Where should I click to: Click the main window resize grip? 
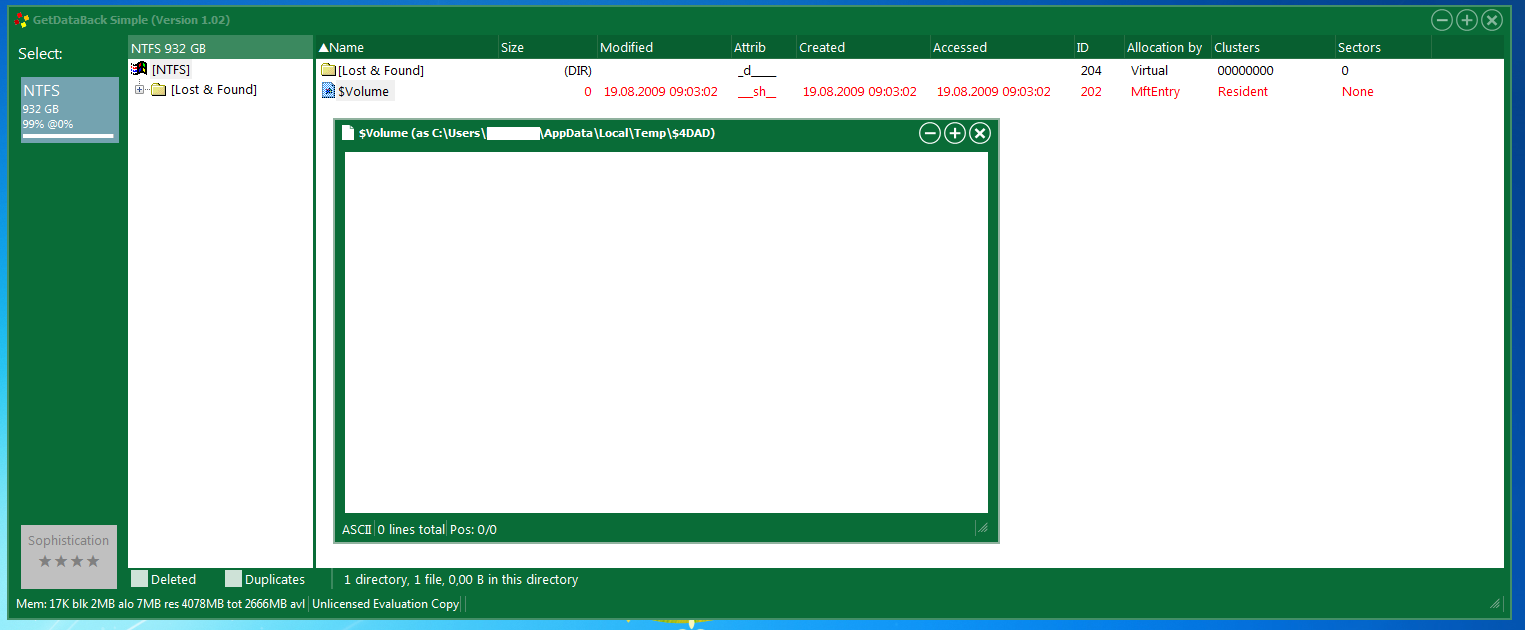pyautogui.click(x=1495, y=603)
